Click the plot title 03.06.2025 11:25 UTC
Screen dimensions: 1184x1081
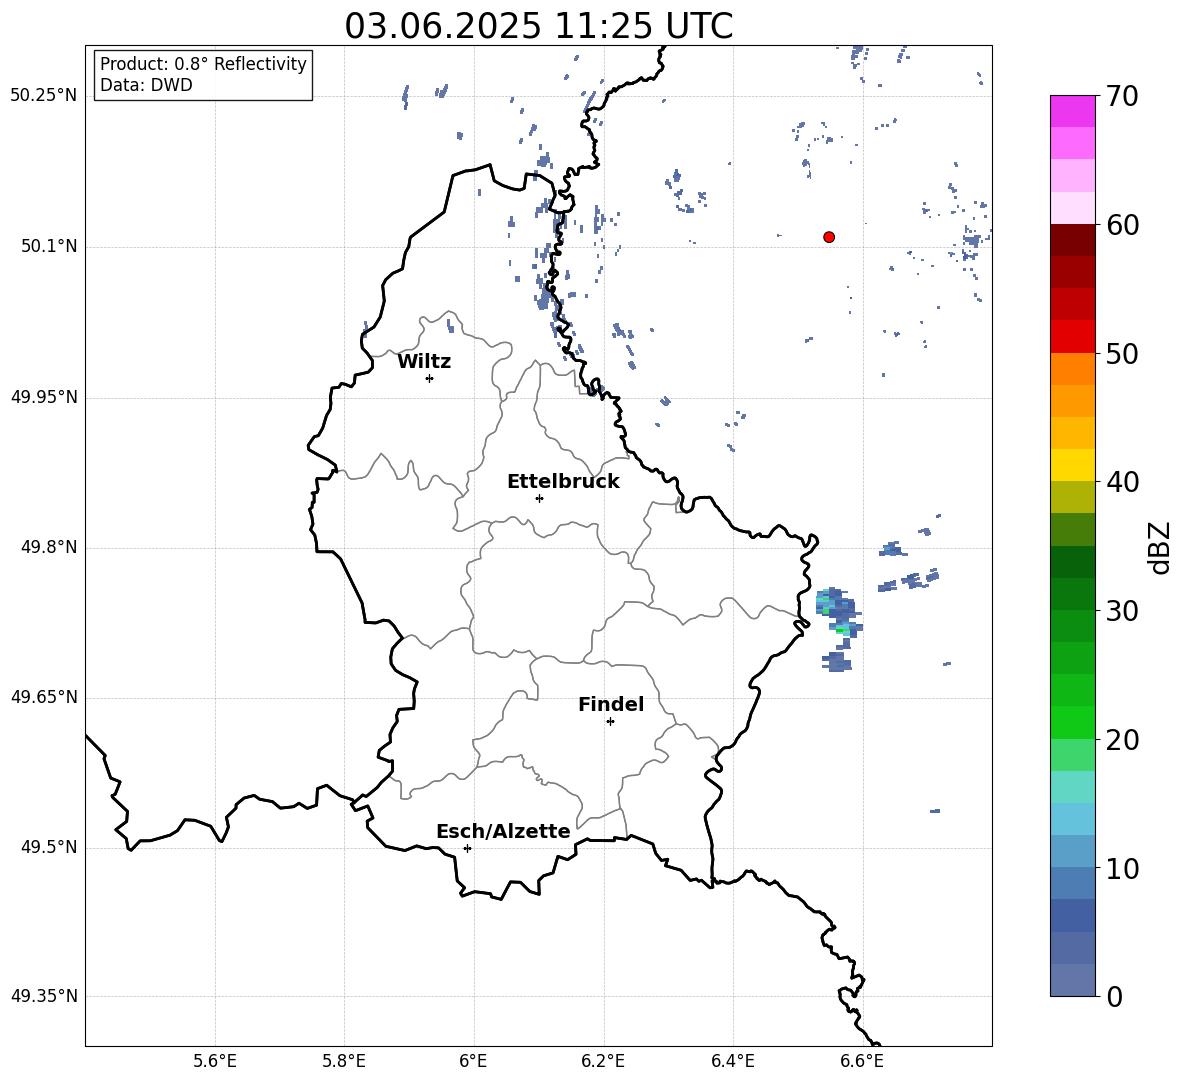point(538,26)
